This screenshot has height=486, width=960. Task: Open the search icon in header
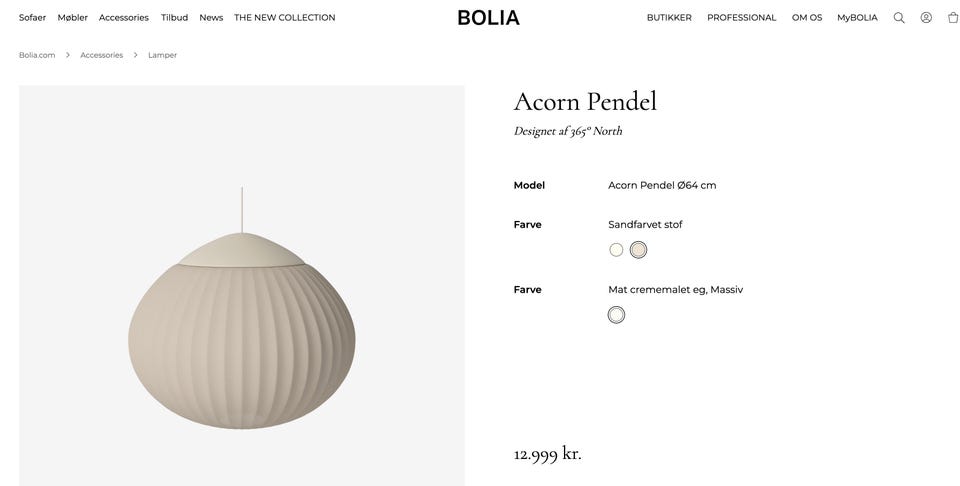coord(899,18)
